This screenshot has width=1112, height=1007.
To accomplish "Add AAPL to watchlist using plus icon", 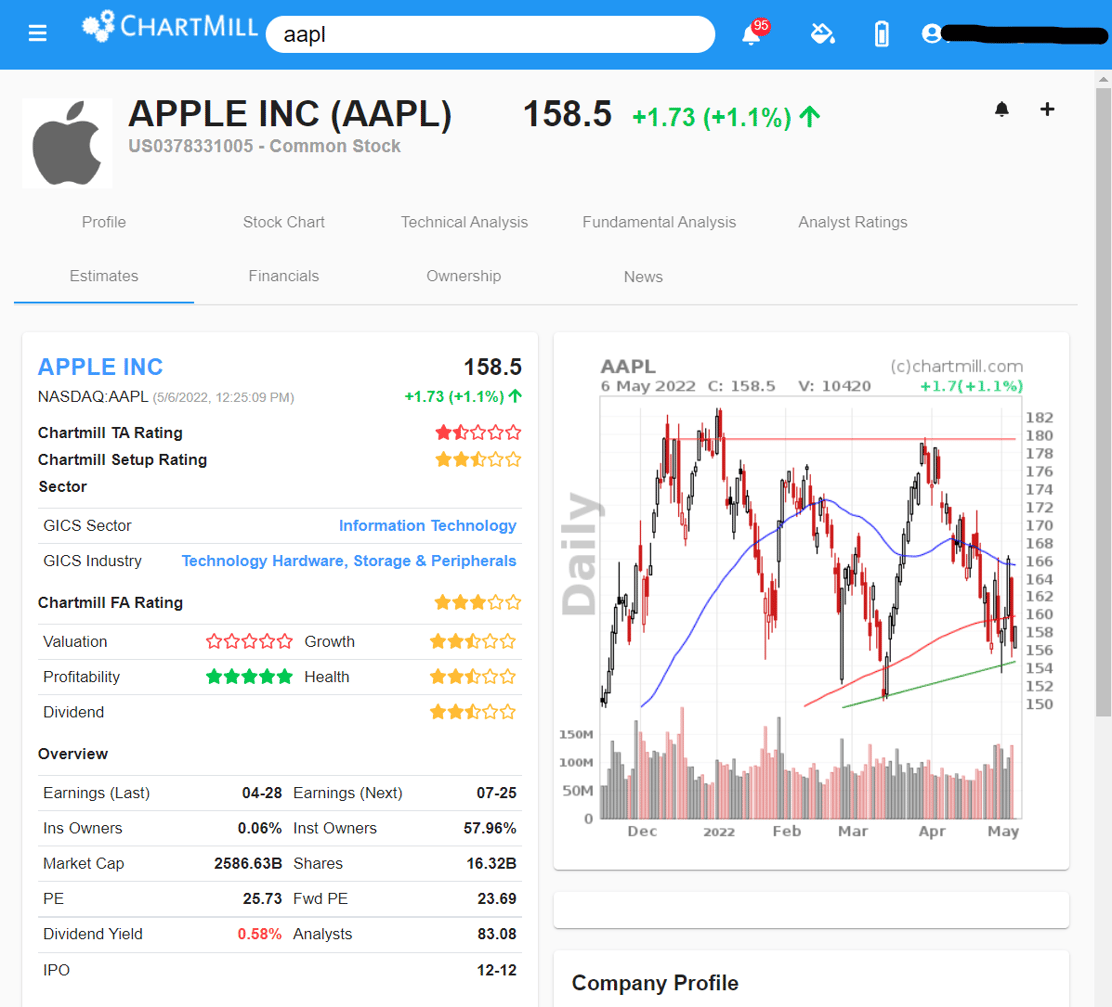I will point(1047,109).
